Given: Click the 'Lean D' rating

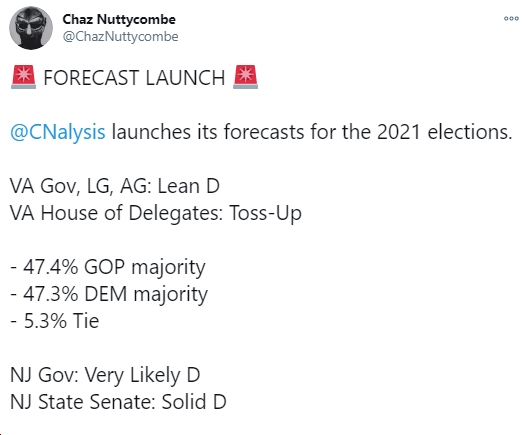Looking at the screenshot, I should click(188, 186).
